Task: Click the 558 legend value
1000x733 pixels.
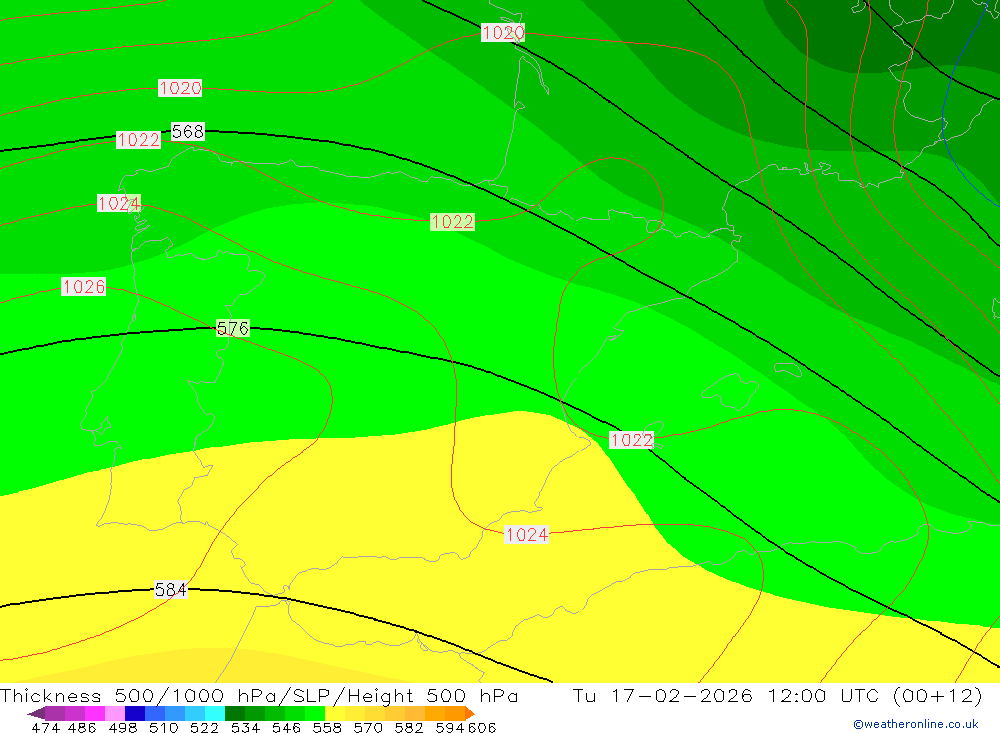Action: 327,727
